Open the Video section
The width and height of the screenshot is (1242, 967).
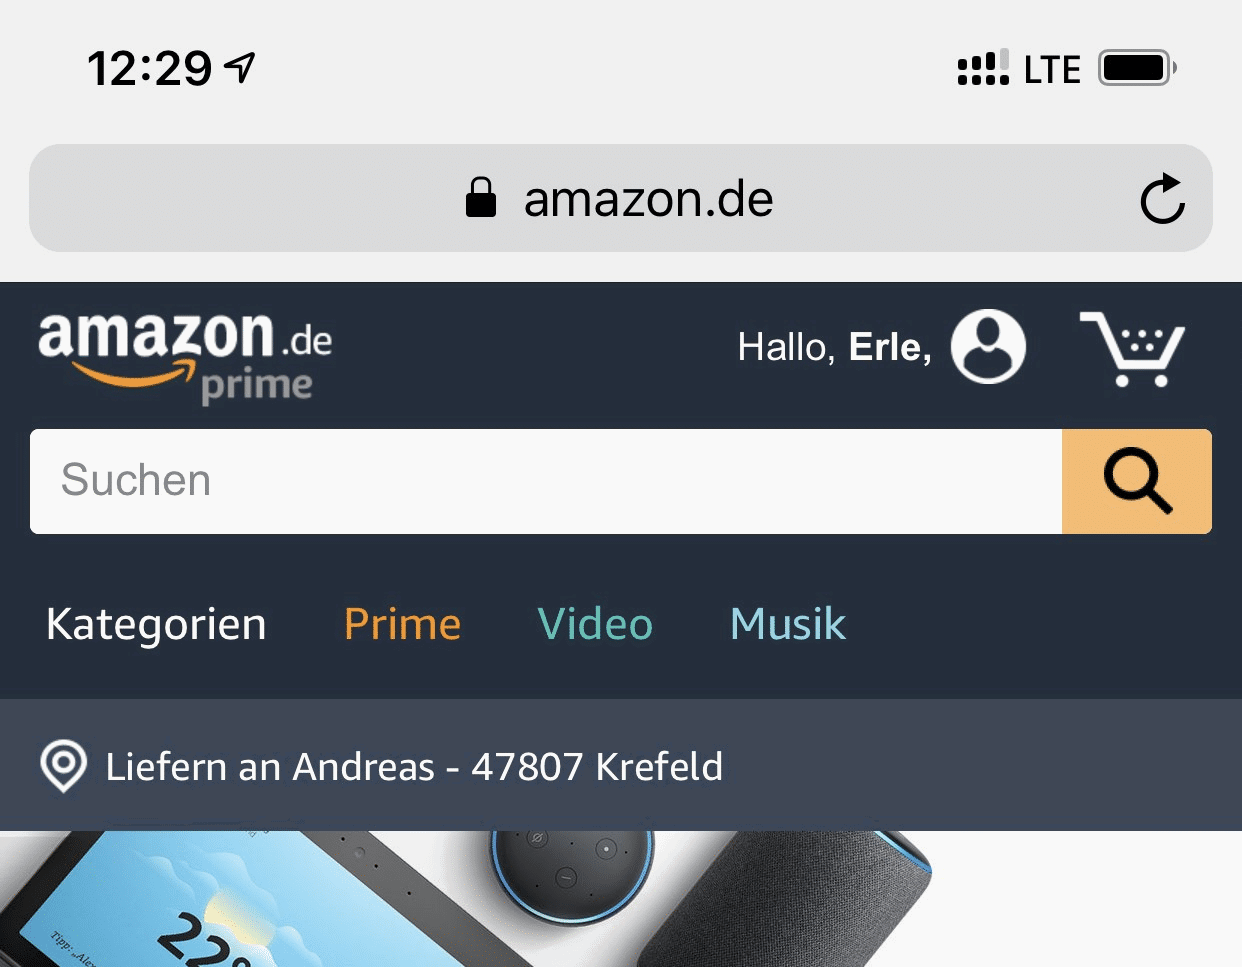pos(595,624)
